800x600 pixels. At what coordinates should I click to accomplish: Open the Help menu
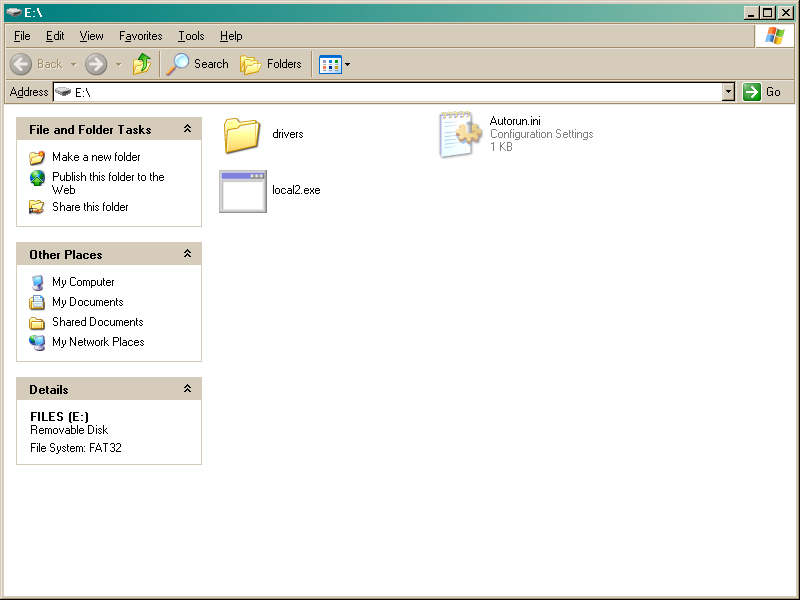(x=231, y=36)
